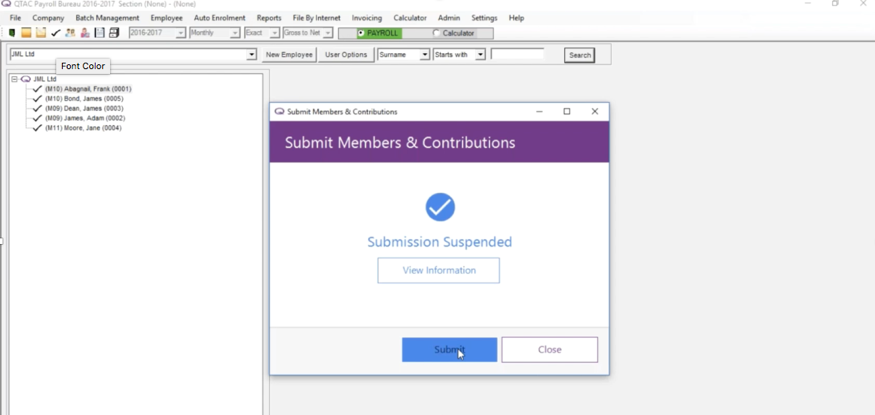The image size is (875, 415).
Task: Click the dark green book toolbar icon
Action: (x=12, y=33)
